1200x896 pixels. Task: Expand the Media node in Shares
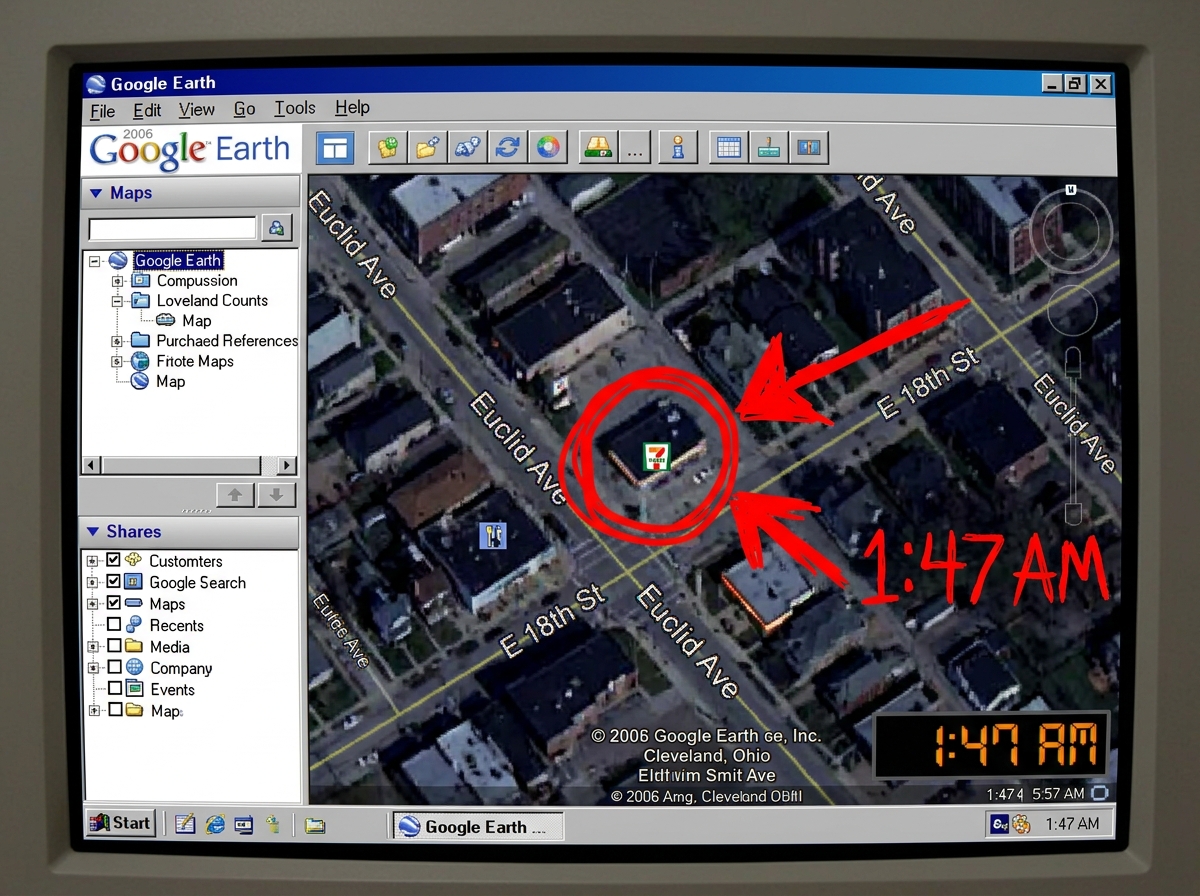pyautogui.click(x=93, y=647)
